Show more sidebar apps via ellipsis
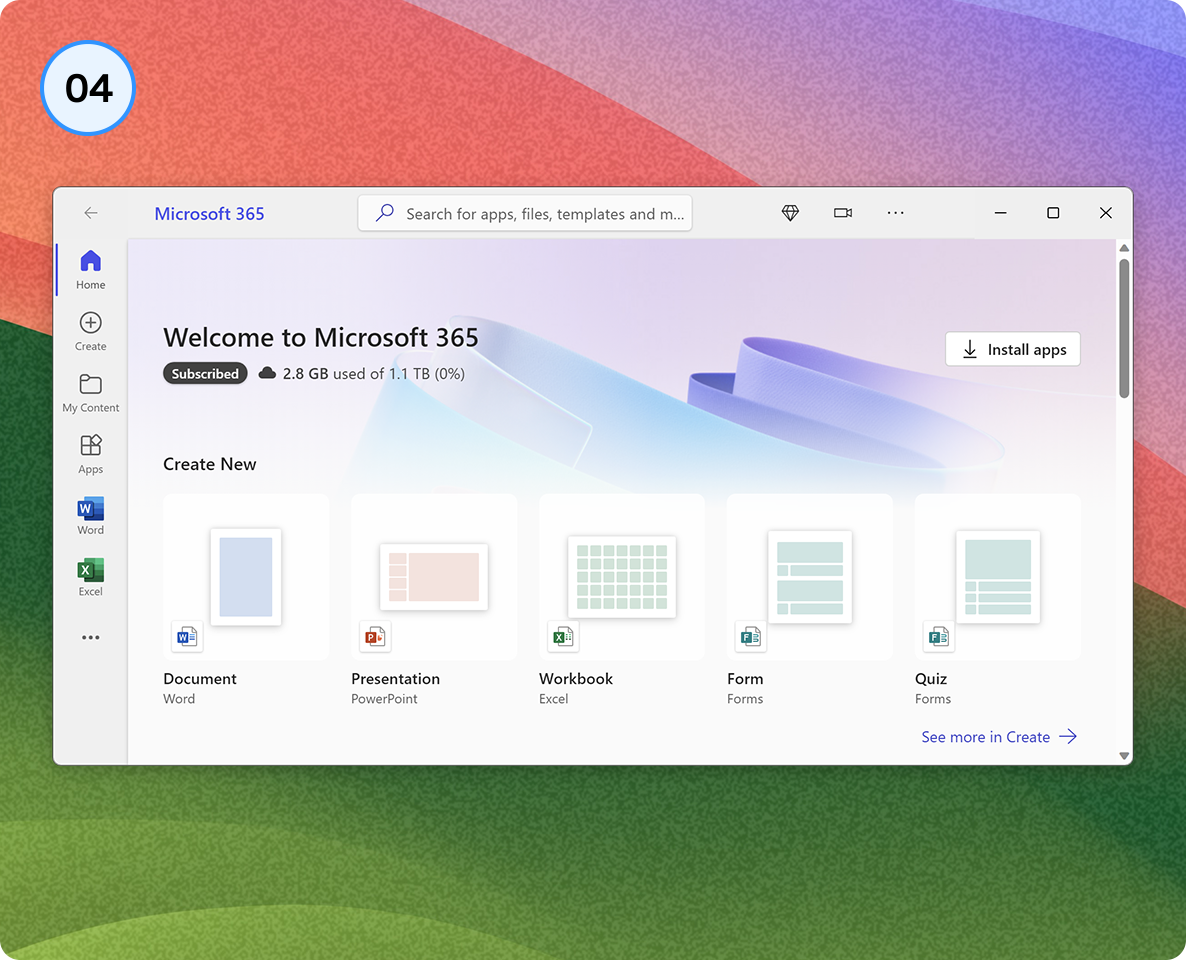 point(91,638)
